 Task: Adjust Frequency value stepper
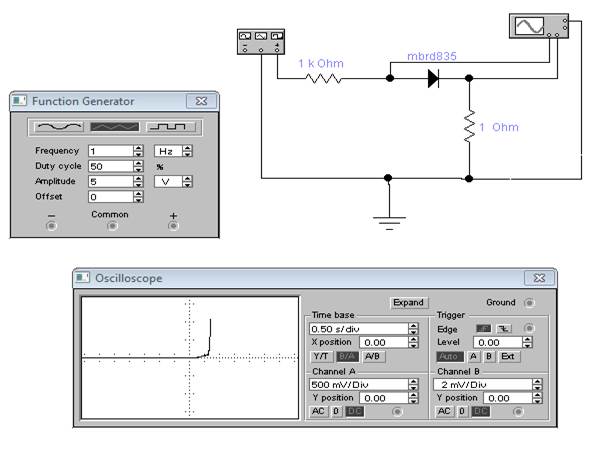tap(138, 151)
